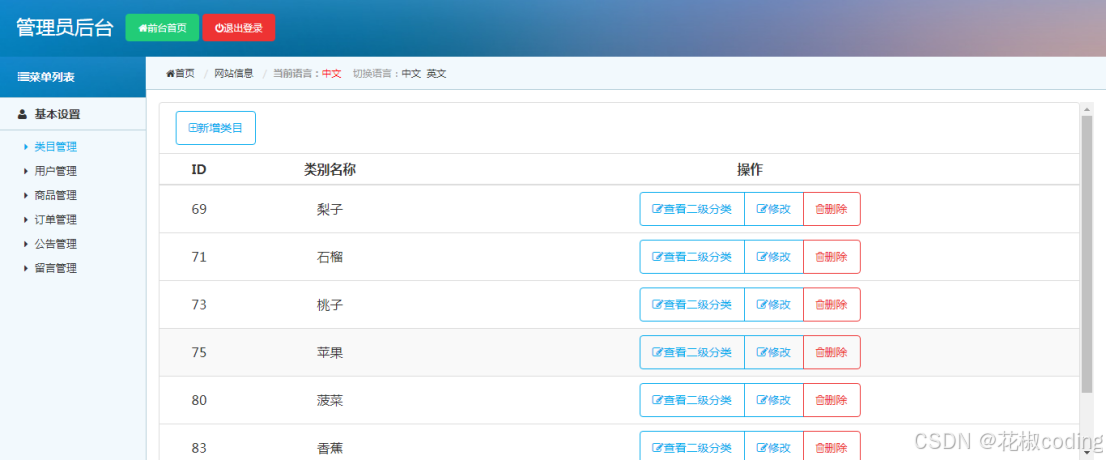Screen dimensions: 1107x461
Task: Select the ID cell 83
Action: click(199, 448)
